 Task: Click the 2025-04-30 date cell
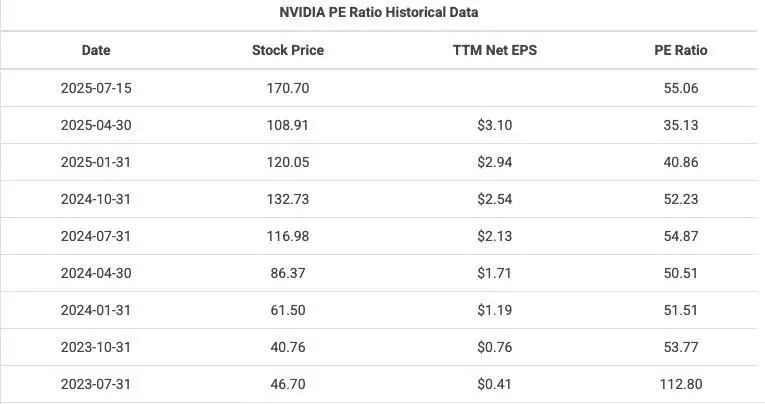pyautogui.click(x=96, y=125)
